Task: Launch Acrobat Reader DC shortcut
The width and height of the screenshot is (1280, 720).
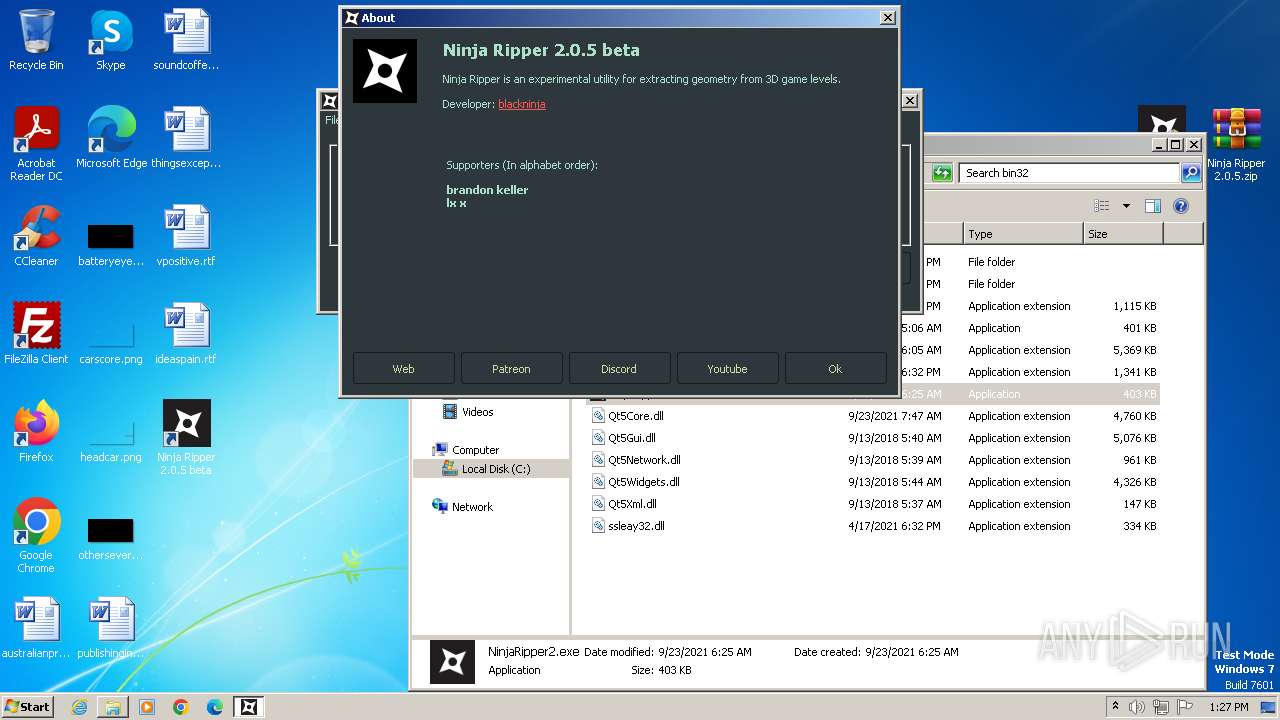Action: (x=36, y=144)
